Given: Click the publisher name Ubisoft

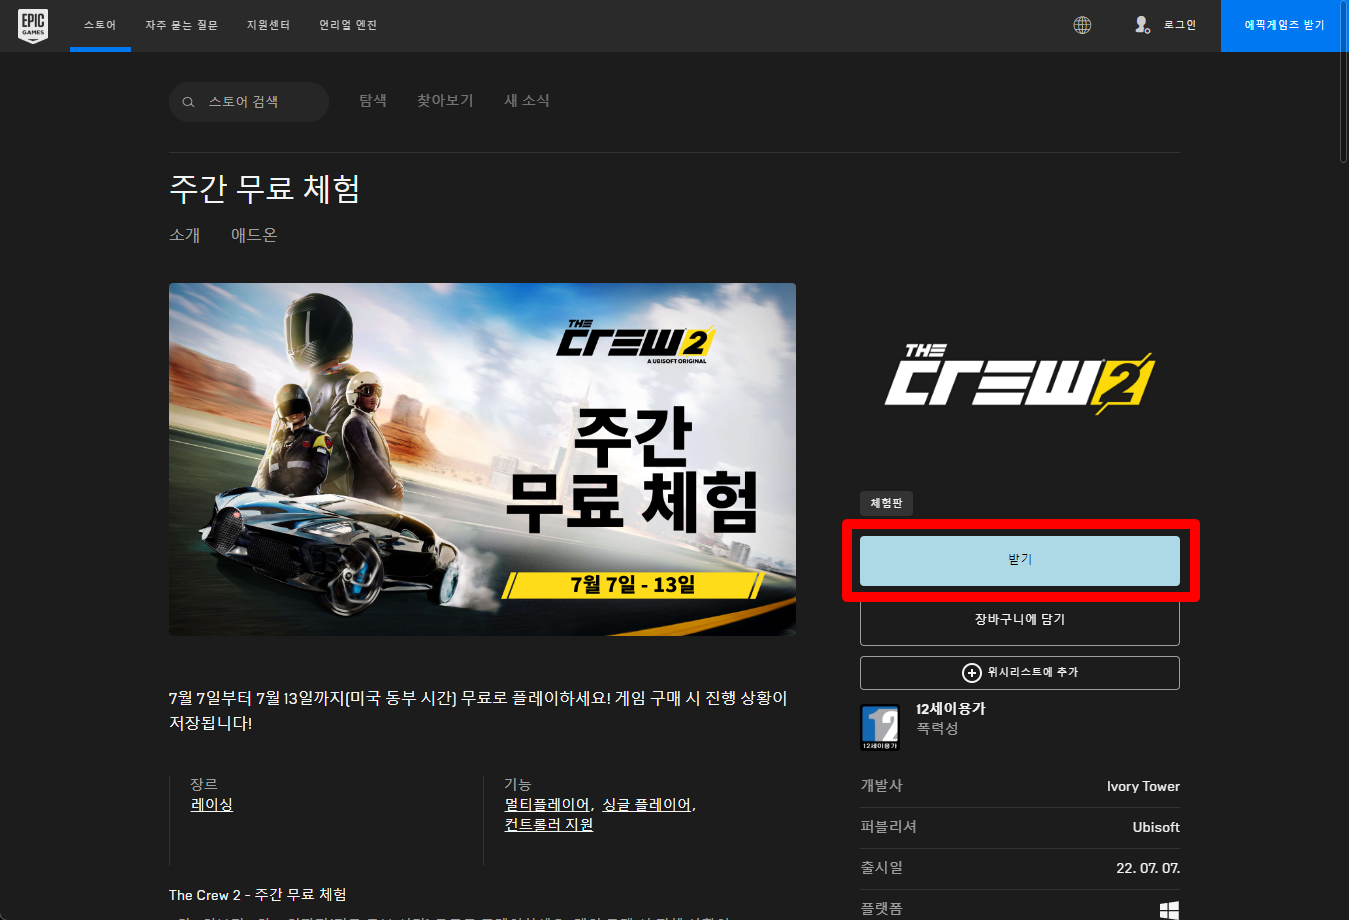Looking at the screenshot, I should click(x=1156, y=828).
